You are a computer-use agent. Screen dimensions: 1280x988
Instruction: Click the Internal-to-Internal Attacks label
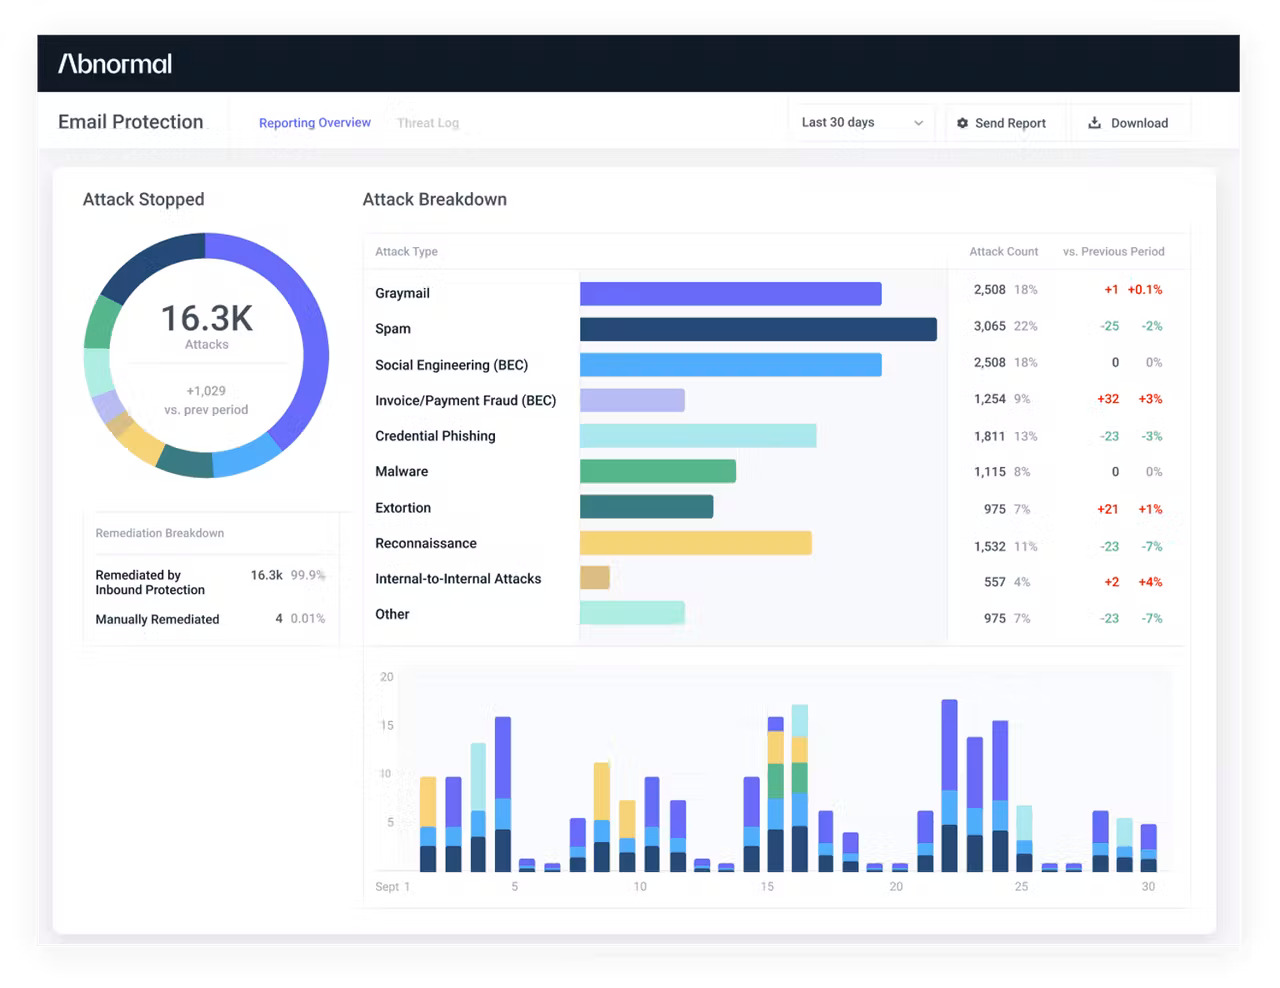click(458, 579)
